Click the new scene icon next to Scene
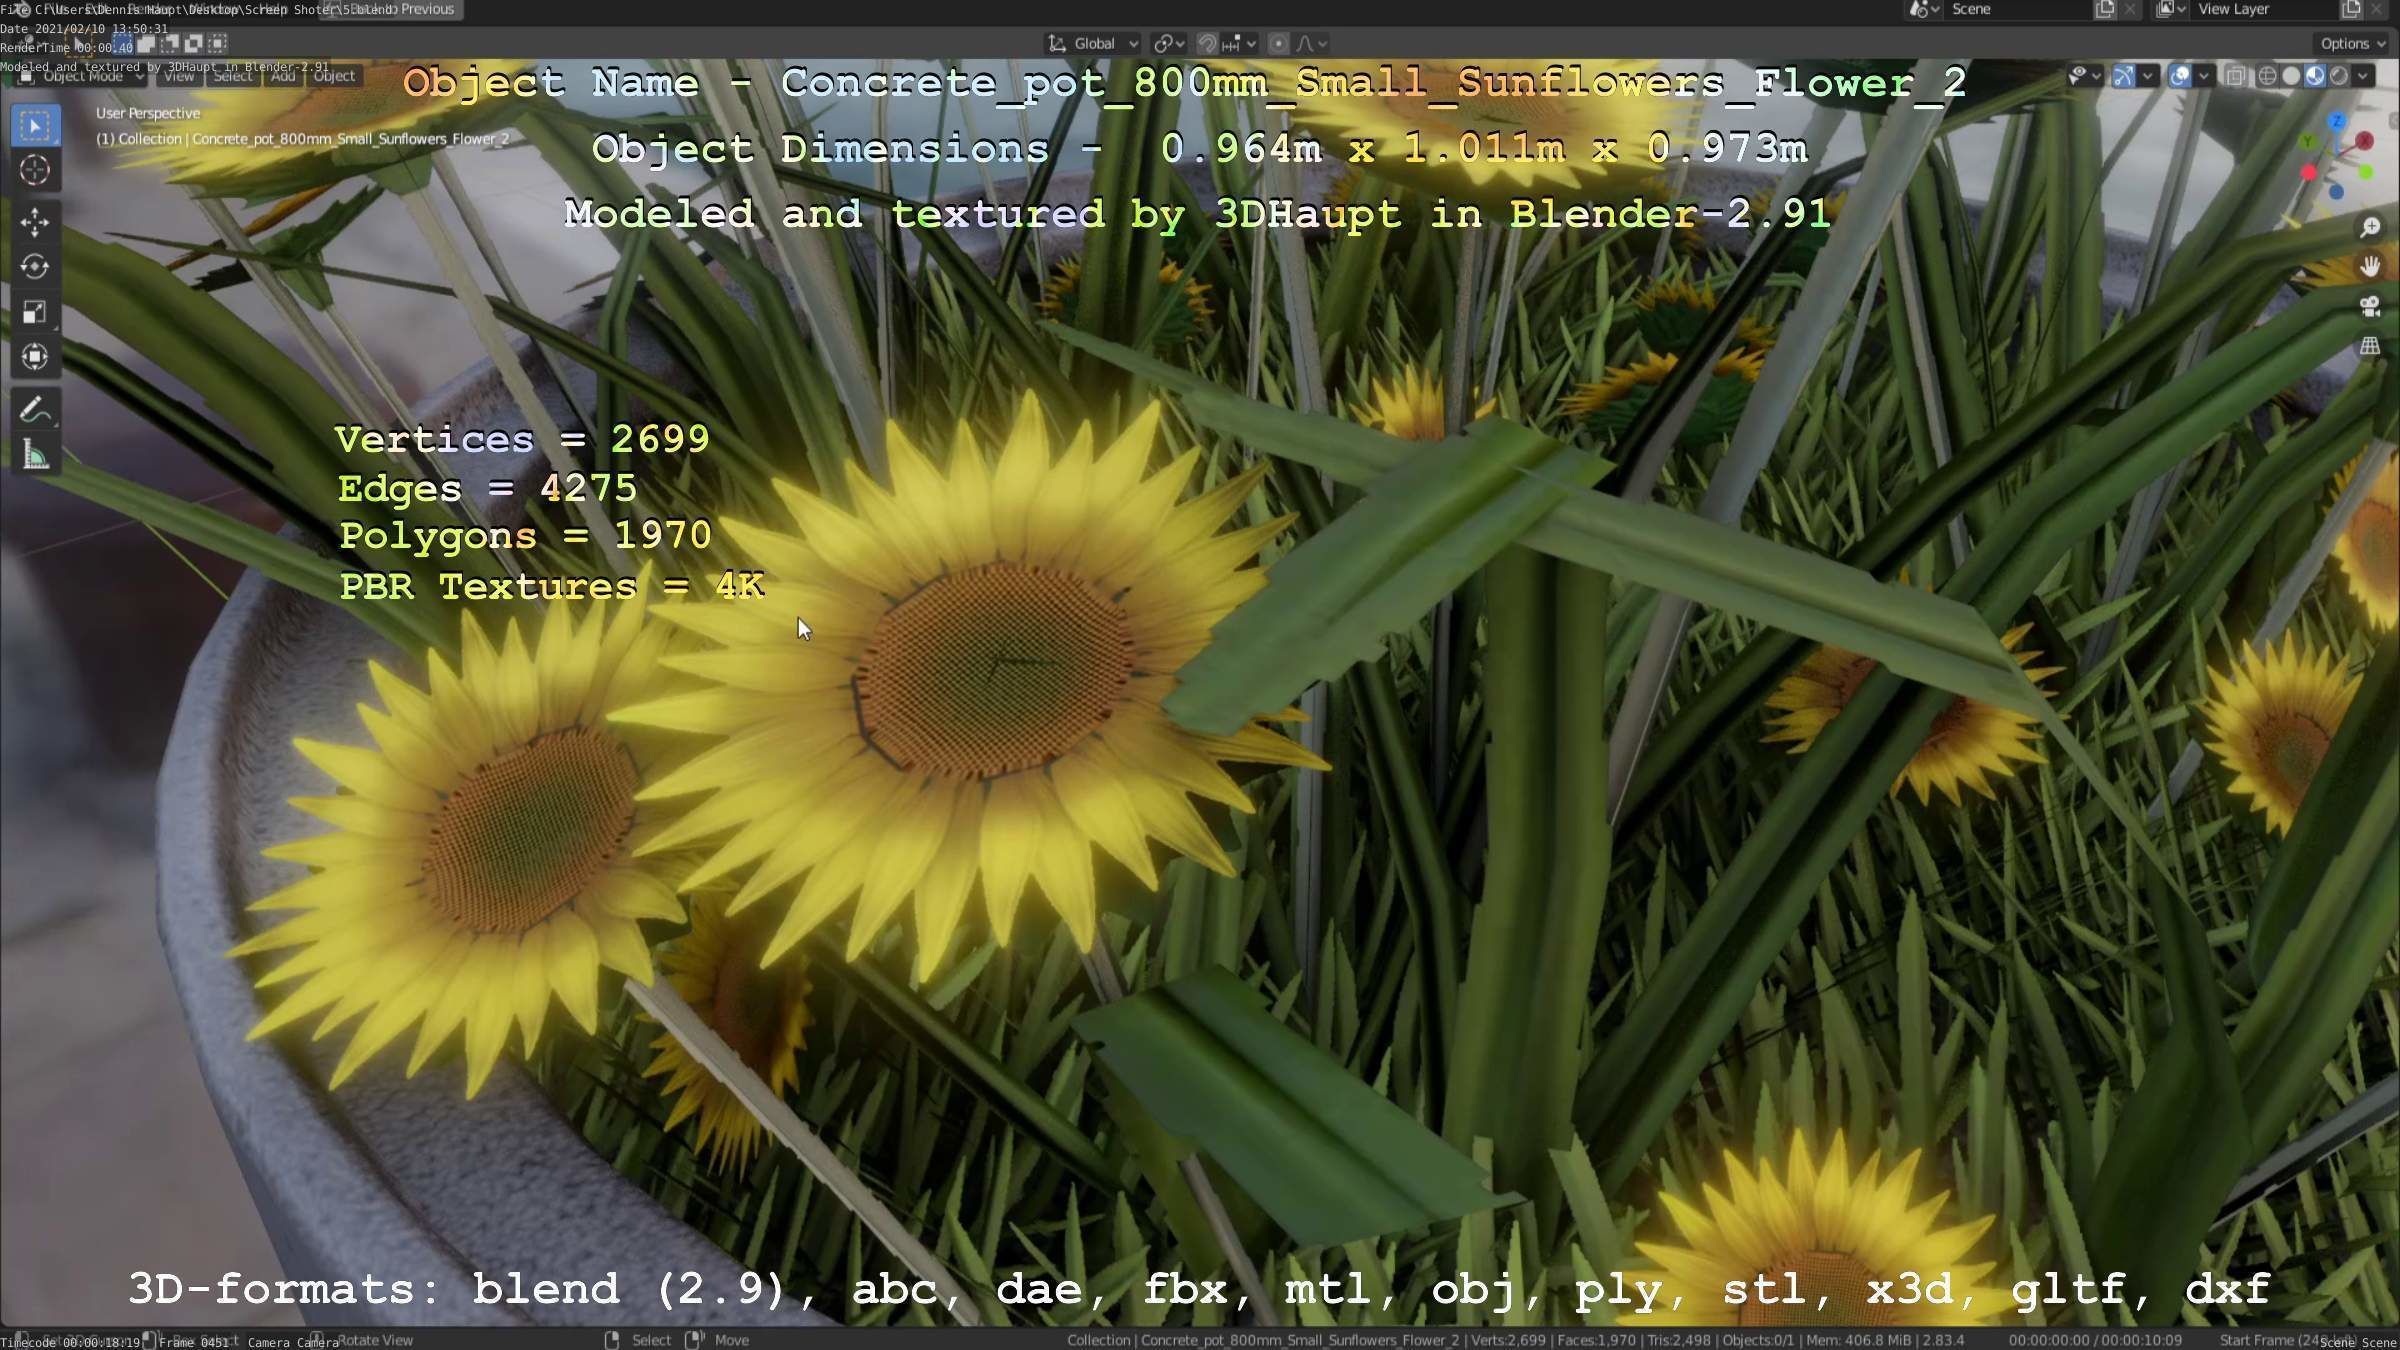 (2104, 10)
